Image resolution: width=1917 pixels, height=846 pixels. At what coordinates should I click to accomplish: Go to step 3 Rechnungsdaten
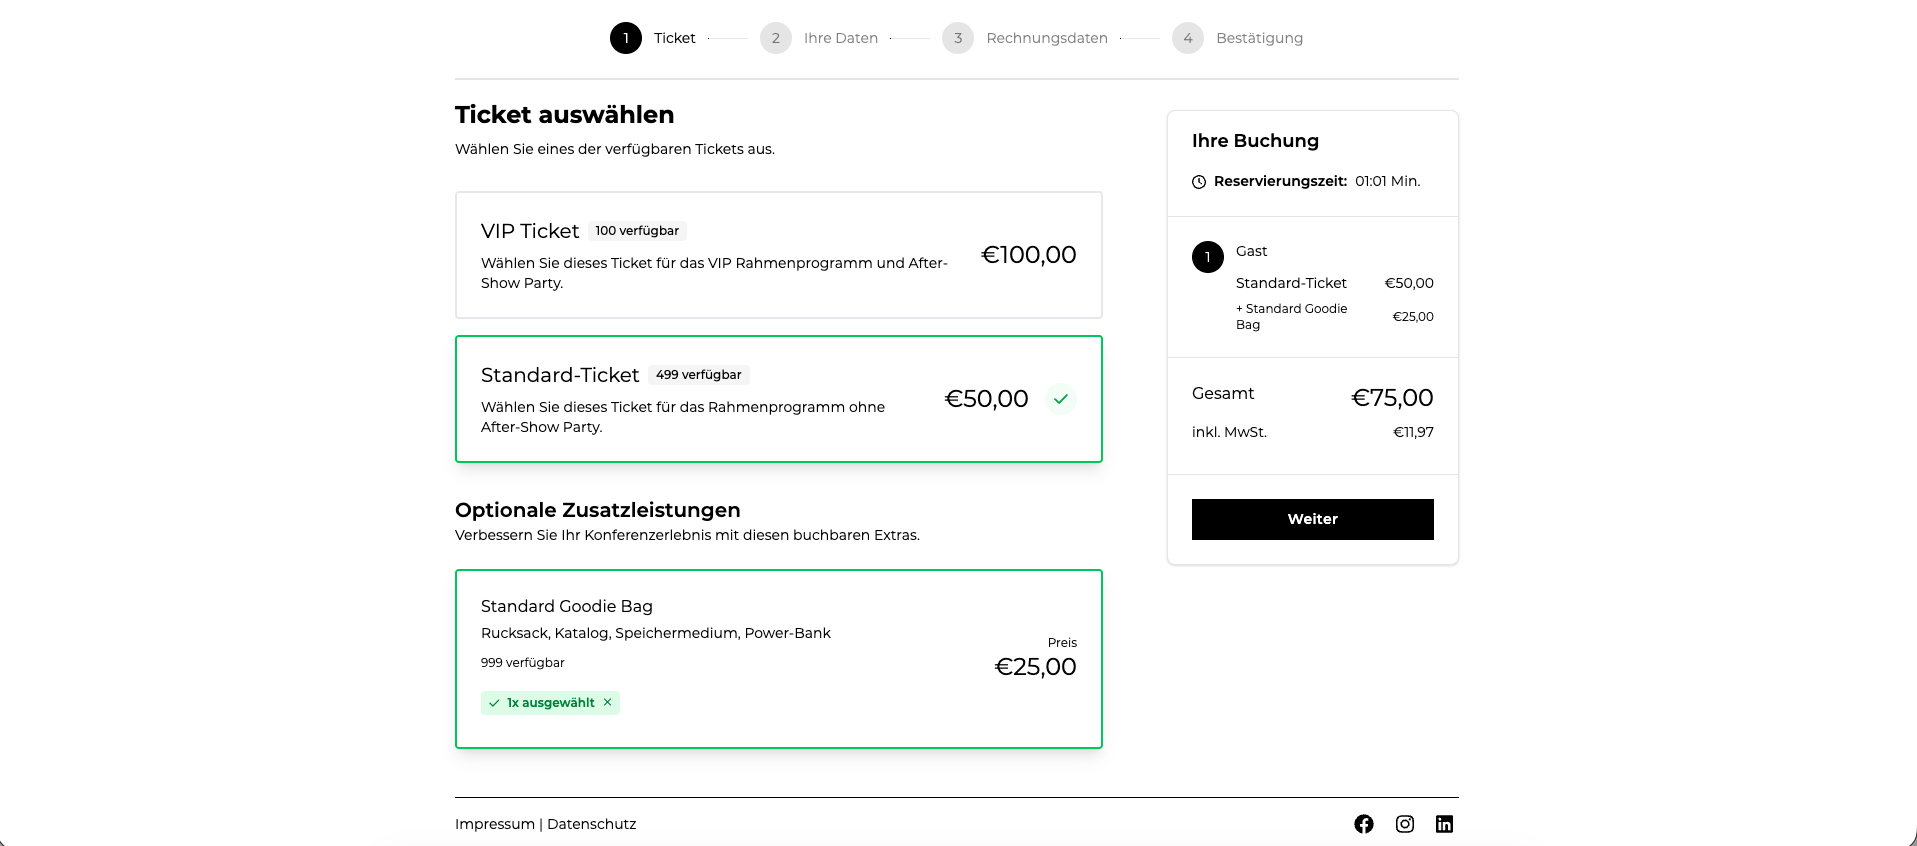coord(958,38)
